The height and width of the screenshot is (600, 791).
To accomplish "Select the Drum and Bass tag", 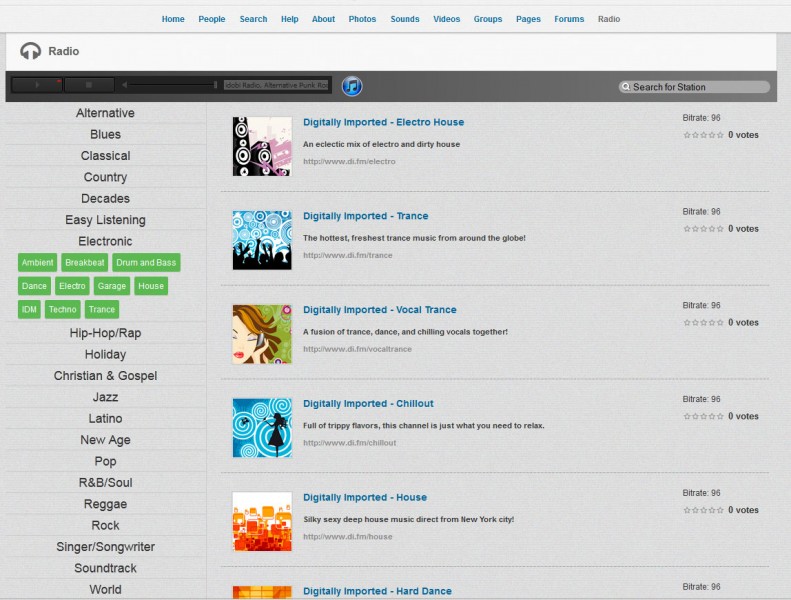I will tap(146, 262).
